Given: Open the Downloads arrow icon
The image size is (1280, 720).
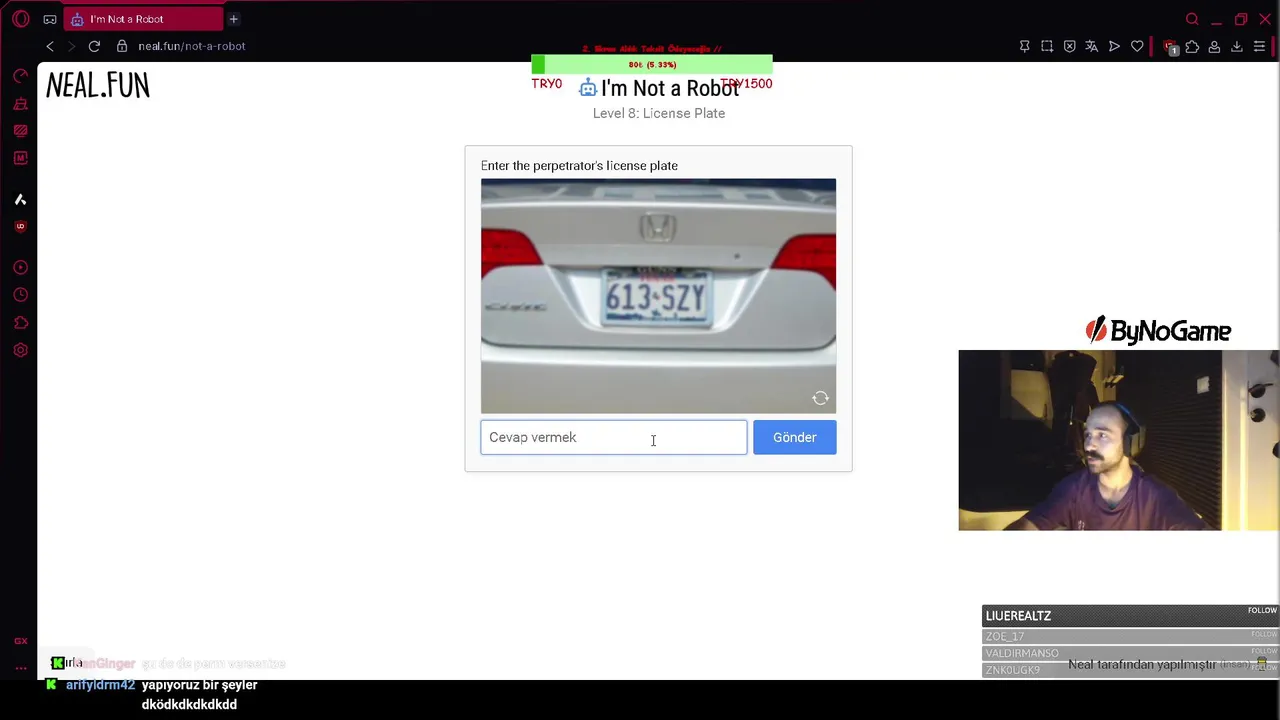Looking at the screenshot, I should (1236, 46).
